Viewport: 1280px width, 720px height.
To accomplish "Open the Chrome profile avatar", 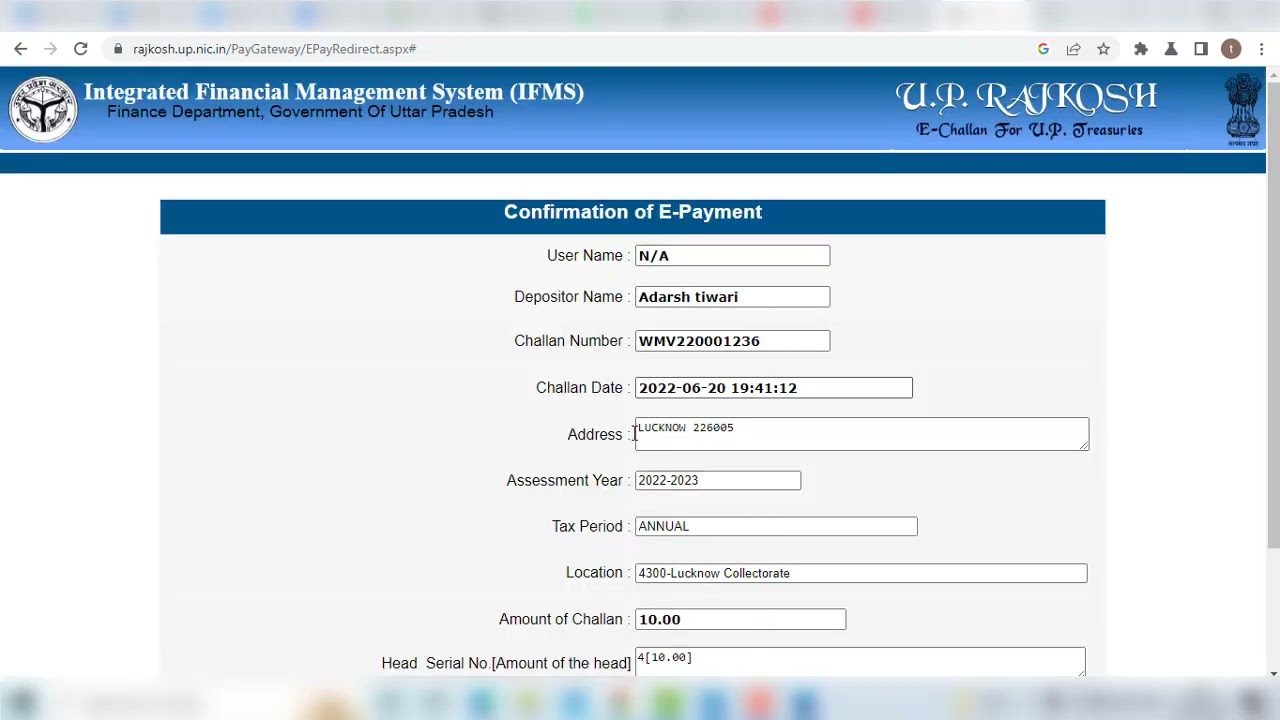I will [1231, 49].
